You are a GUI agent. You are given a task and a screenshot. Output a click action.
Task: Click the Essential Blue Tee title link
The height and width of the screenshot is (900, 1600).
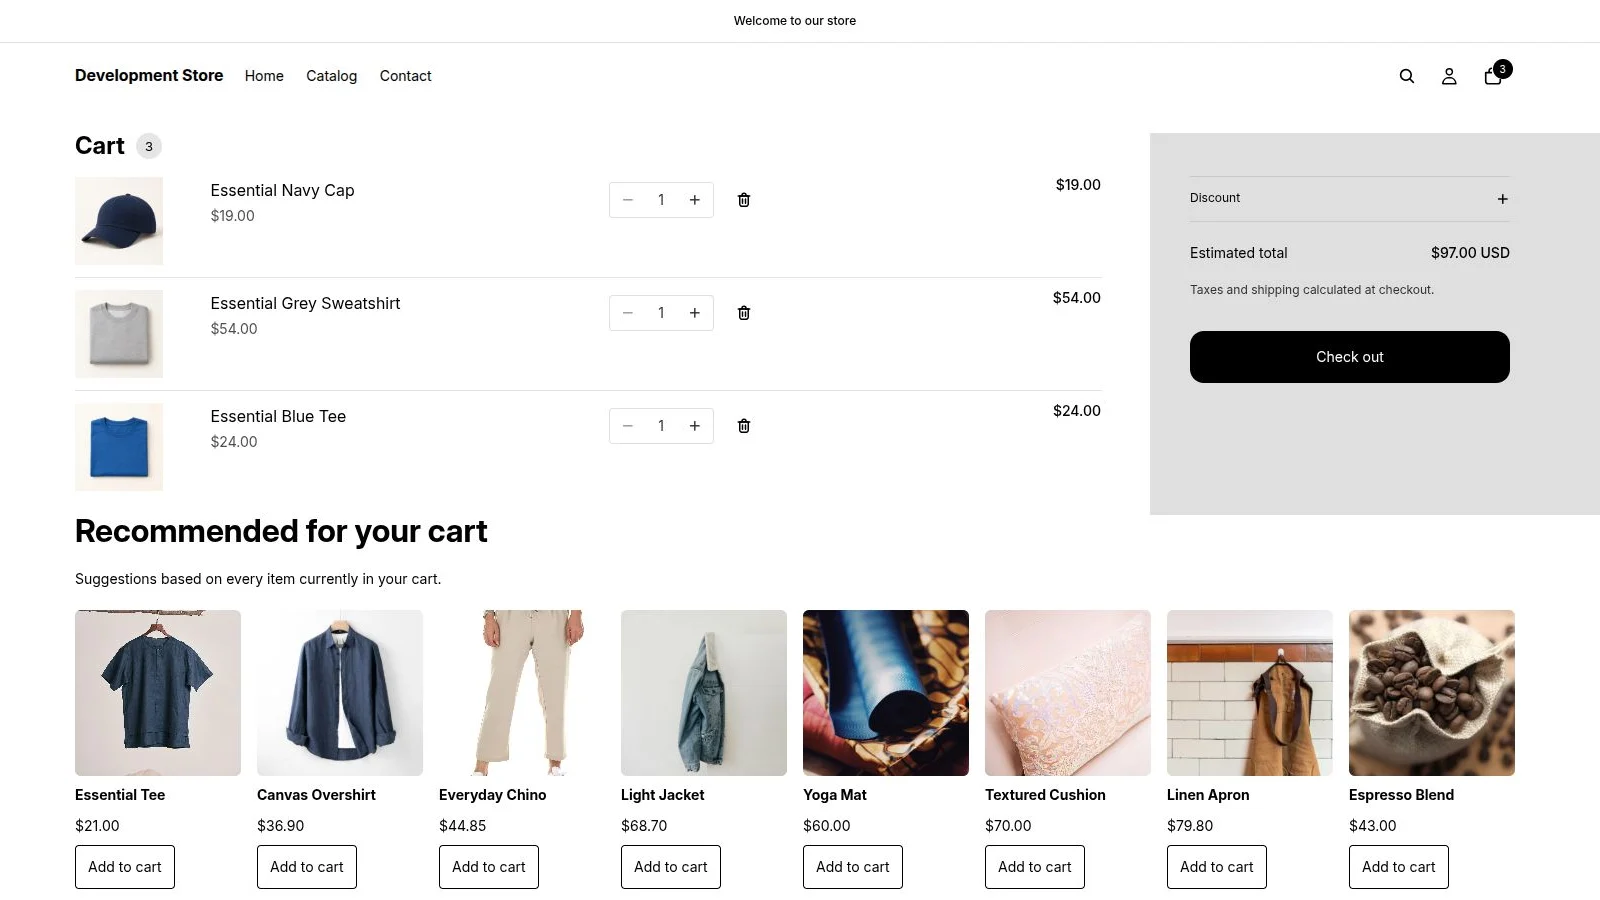pos(278,416)
